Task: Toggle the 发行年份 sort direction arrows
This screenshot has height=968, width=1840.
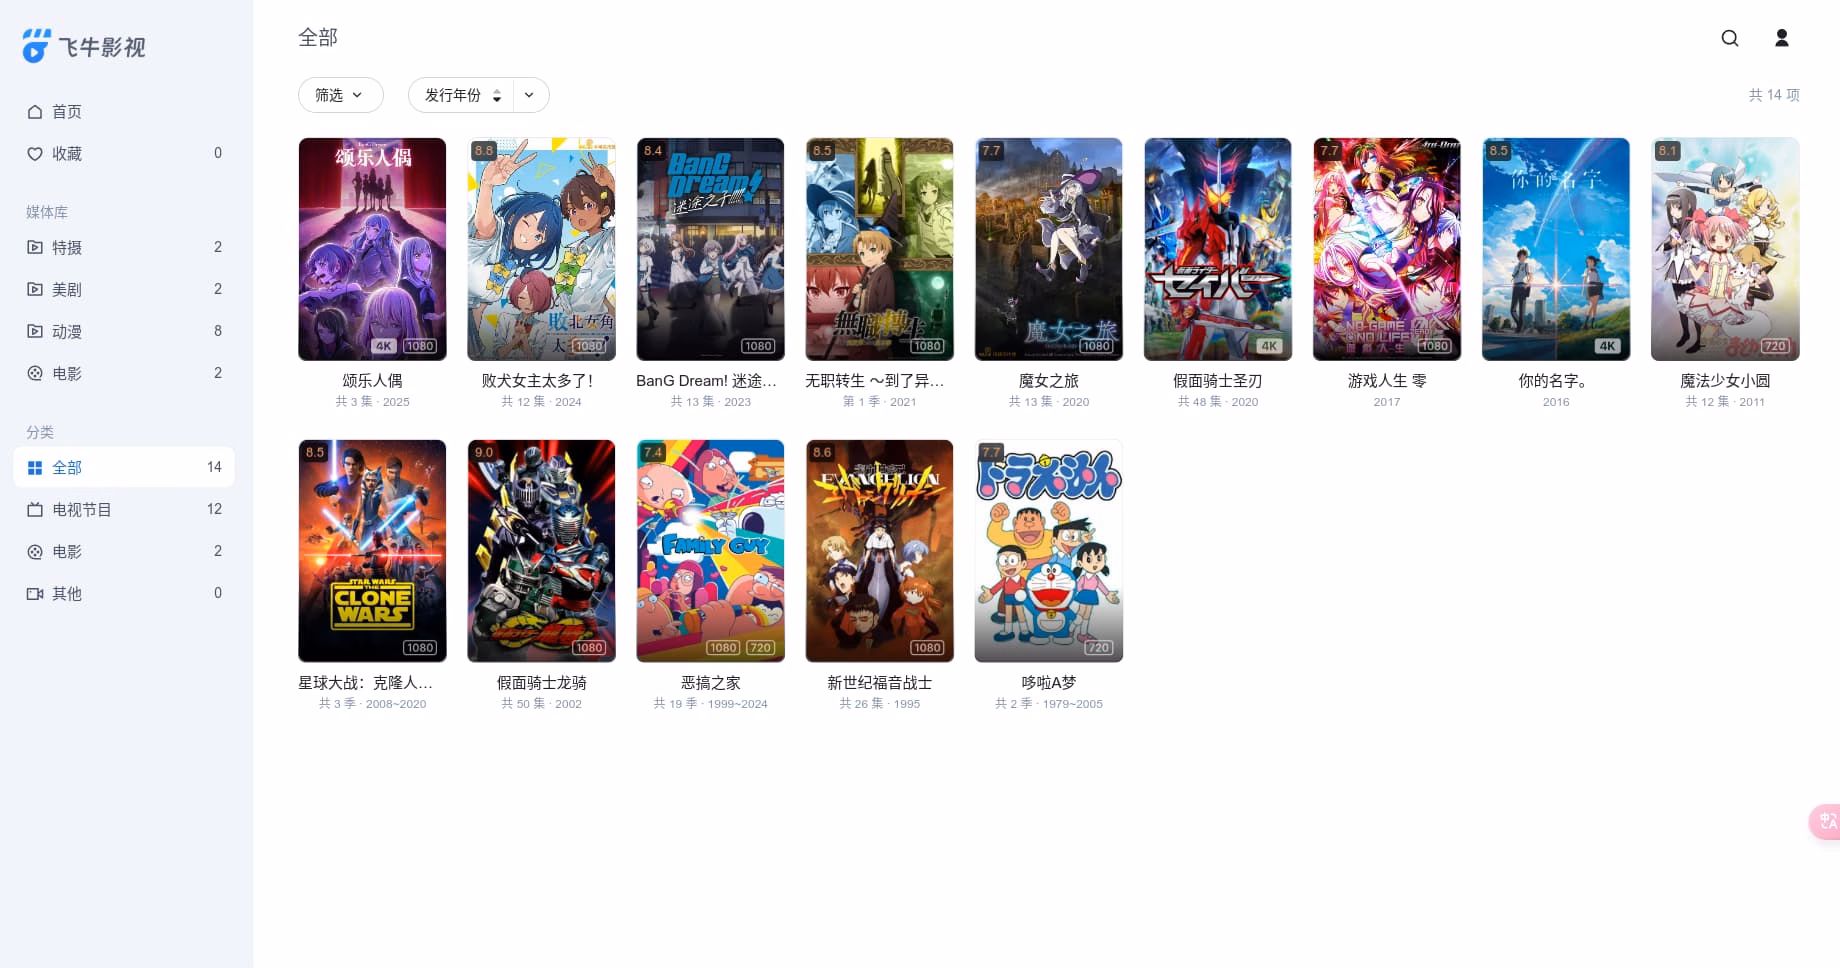Action: tap(497, 96)
